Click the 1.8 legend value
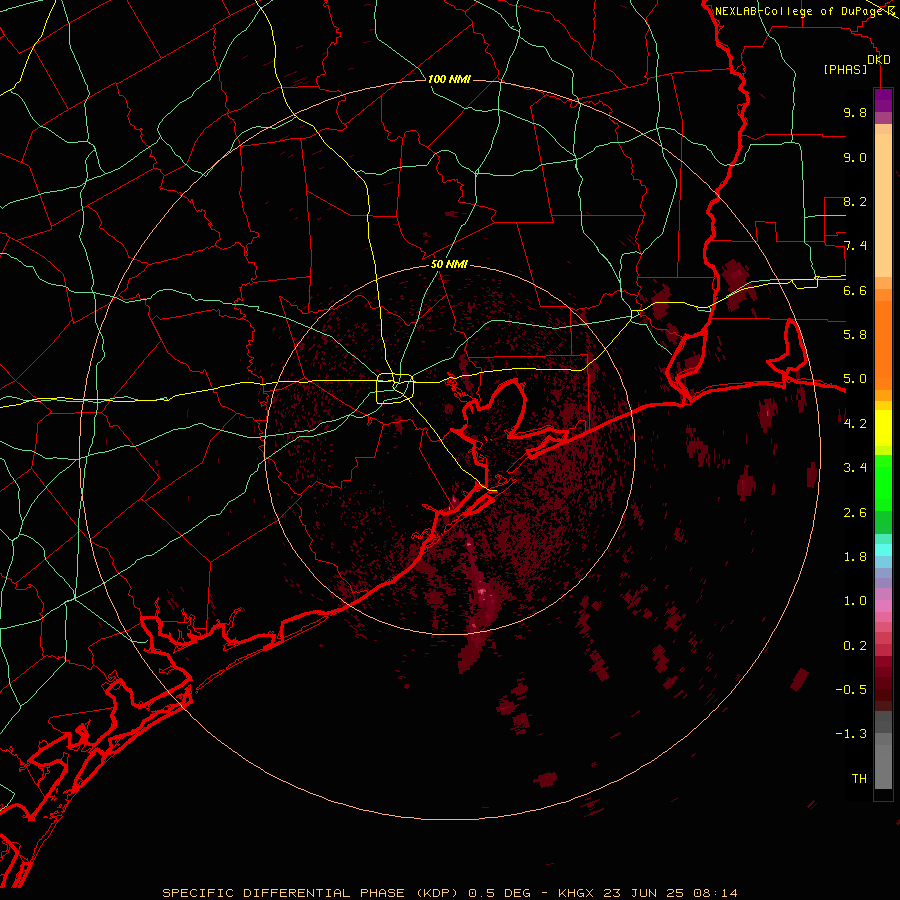Viewport: 900px width, 900px height. [x=855, y=557]
